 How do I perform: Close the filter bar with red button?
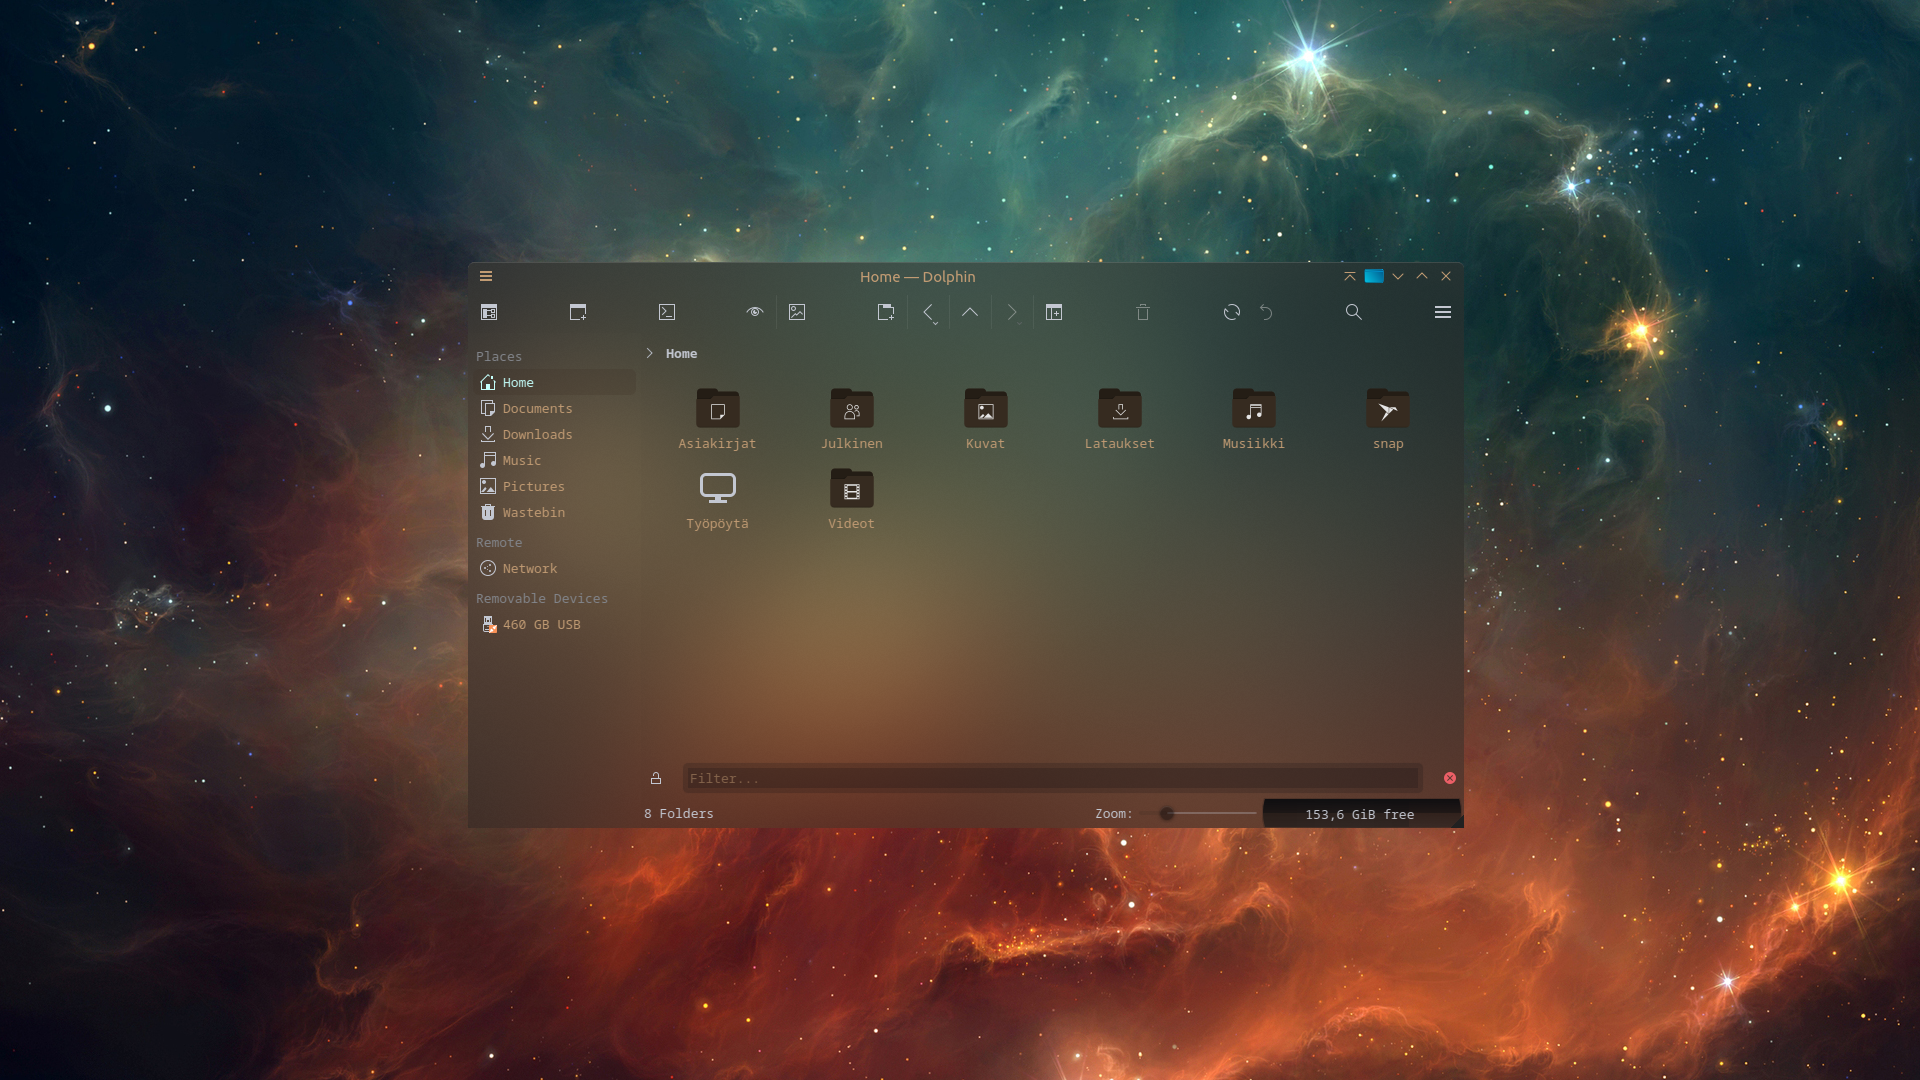[1450, 778]
